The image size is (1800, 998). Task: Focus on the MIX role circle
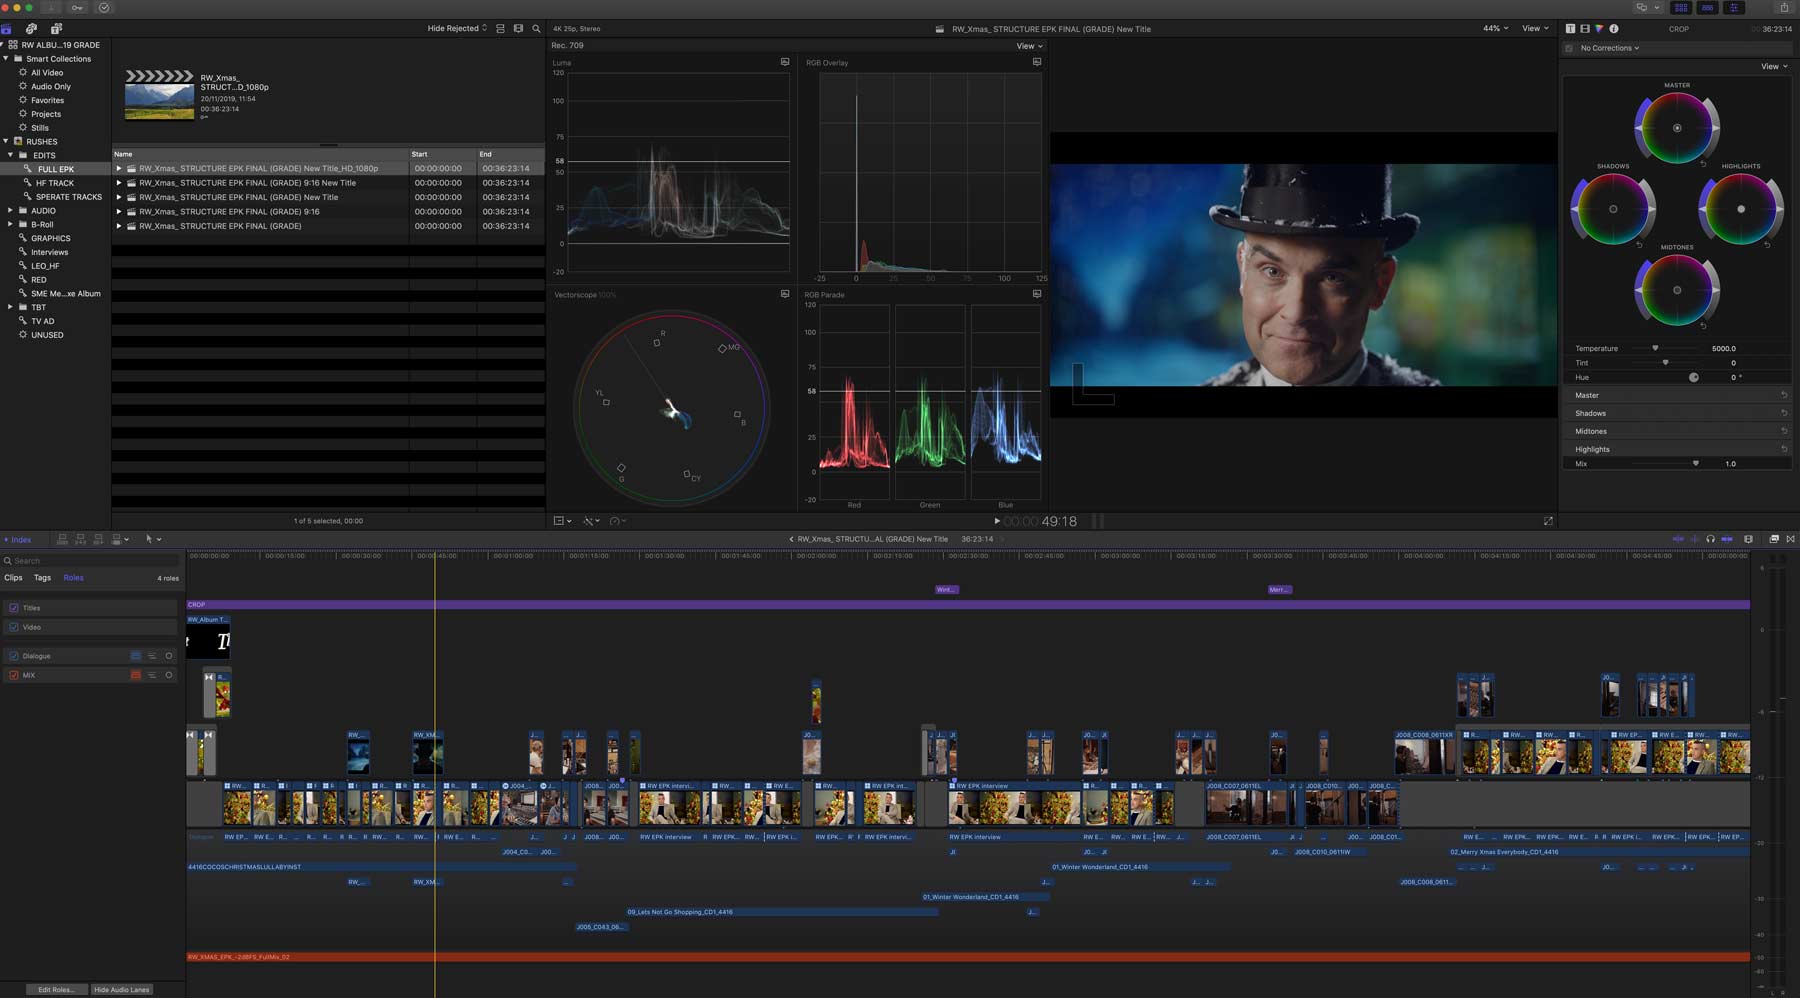169,675
